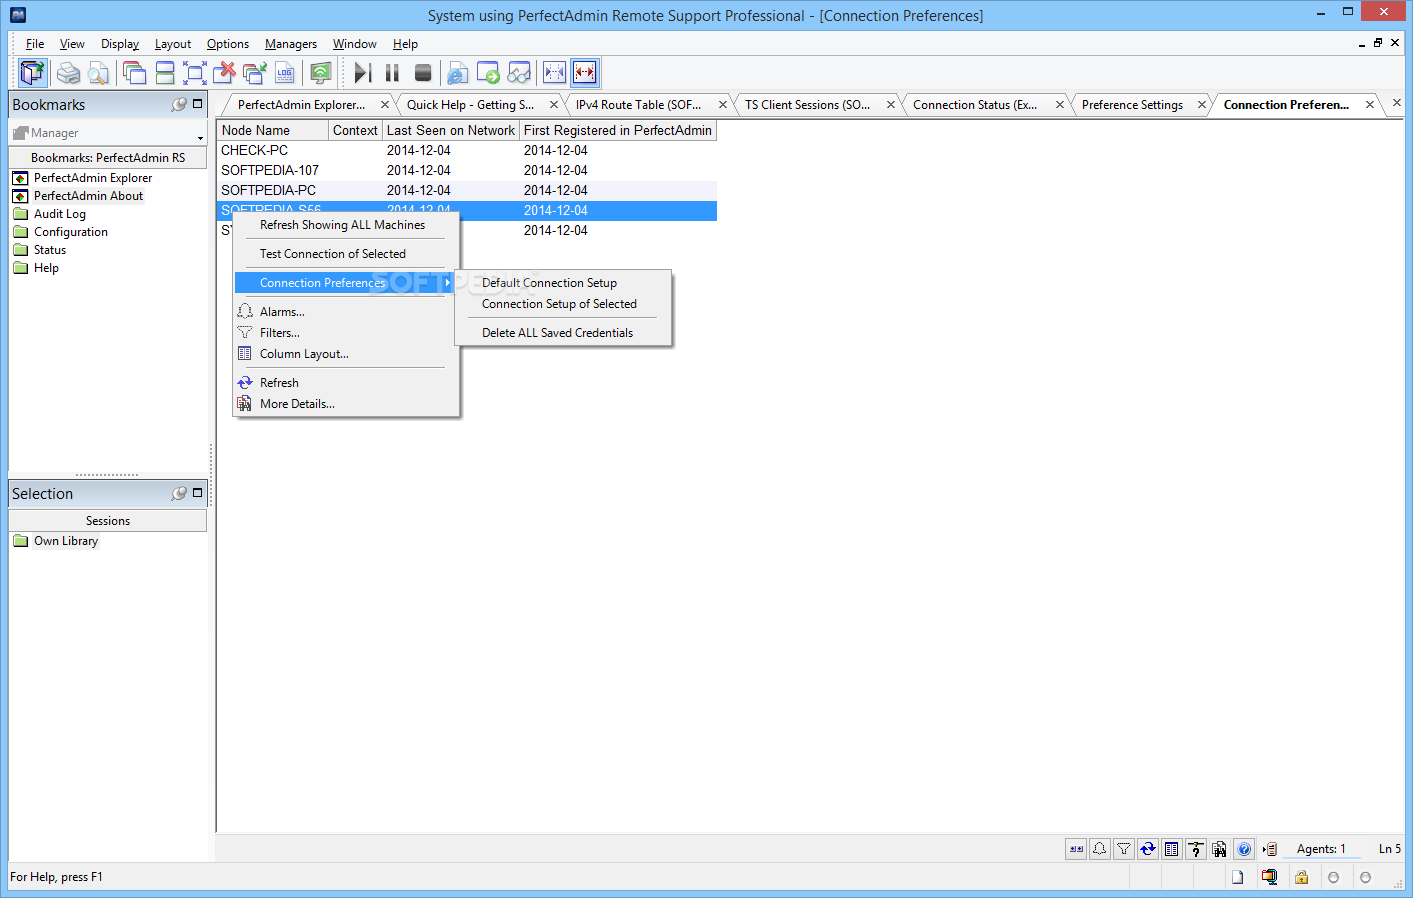1413x898 pixels.
Task: Click the small double-window icon left of bell
Action: [x=1076, y=849]
